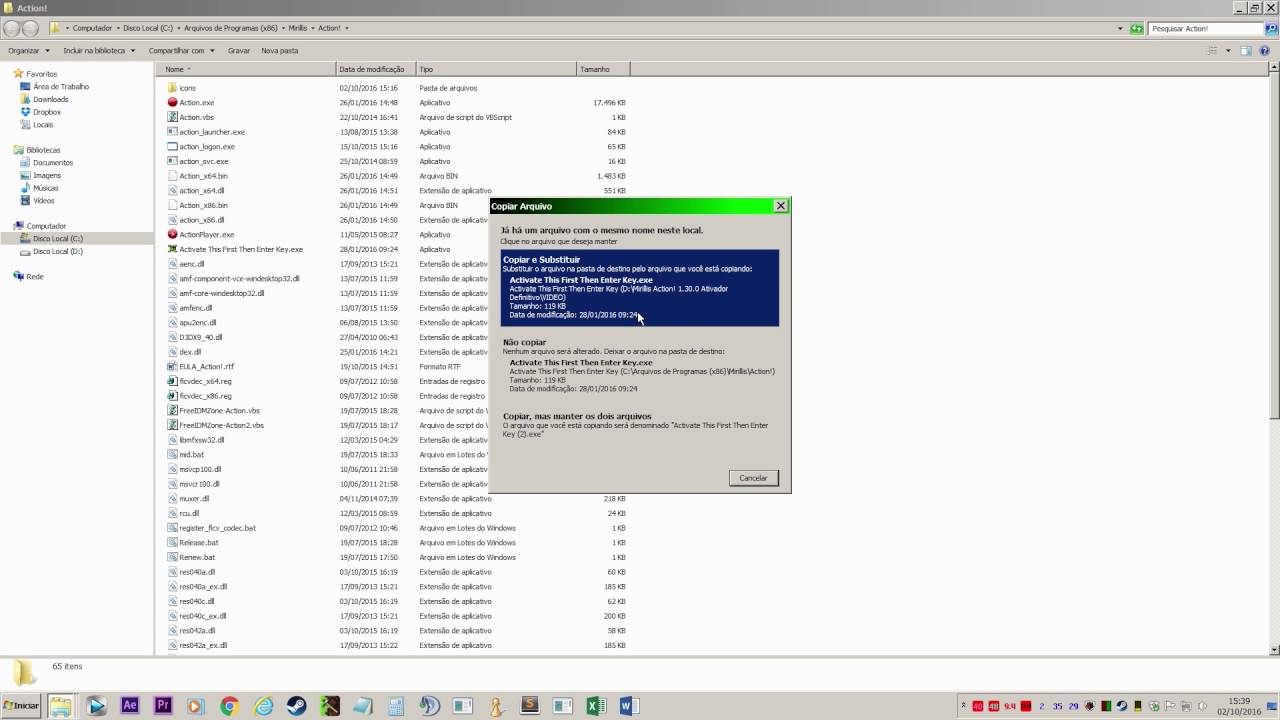Click the Iniciar start button
1280x720 pixels.
[x=21, y=706]
